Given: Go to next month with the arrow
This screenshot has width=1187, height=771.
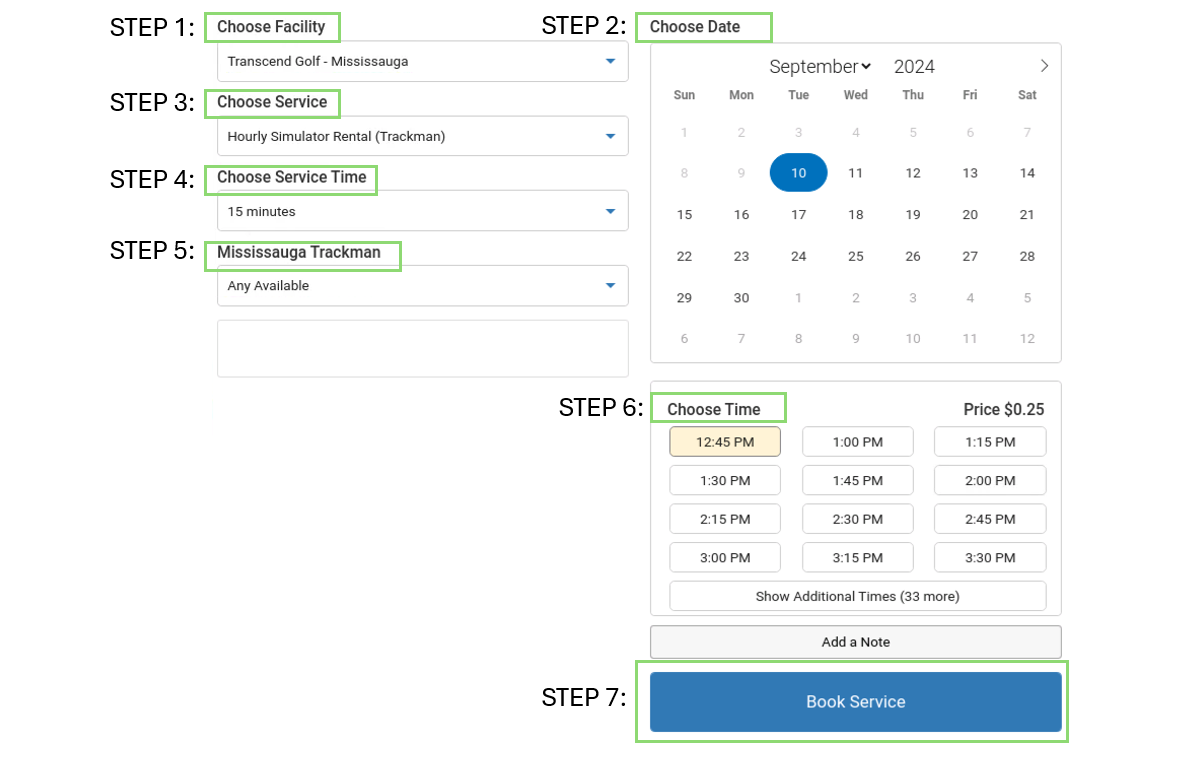Looking at the screenshot, I should tap(1044, 66).
